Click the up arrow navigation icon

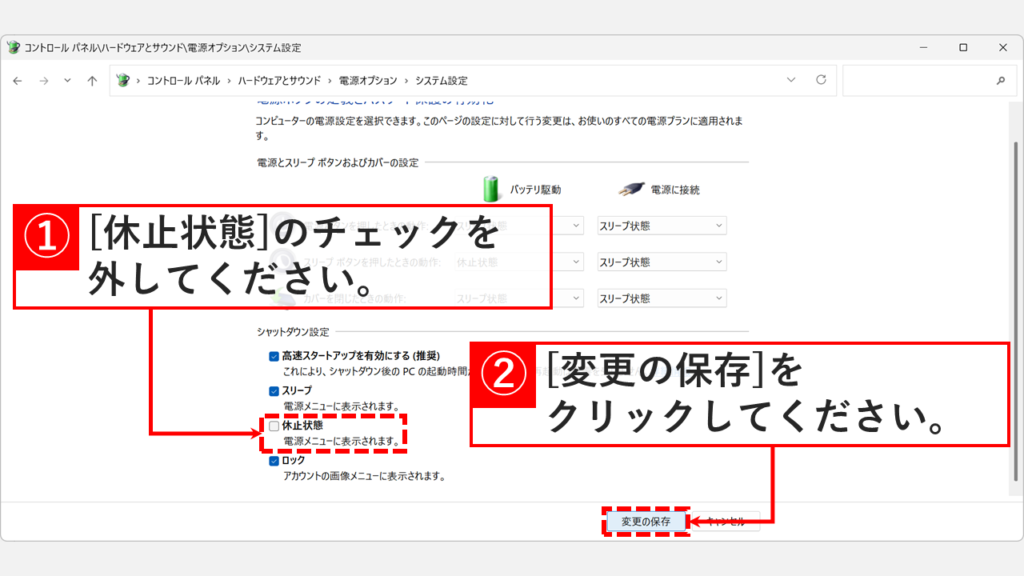tap(90, 80)
